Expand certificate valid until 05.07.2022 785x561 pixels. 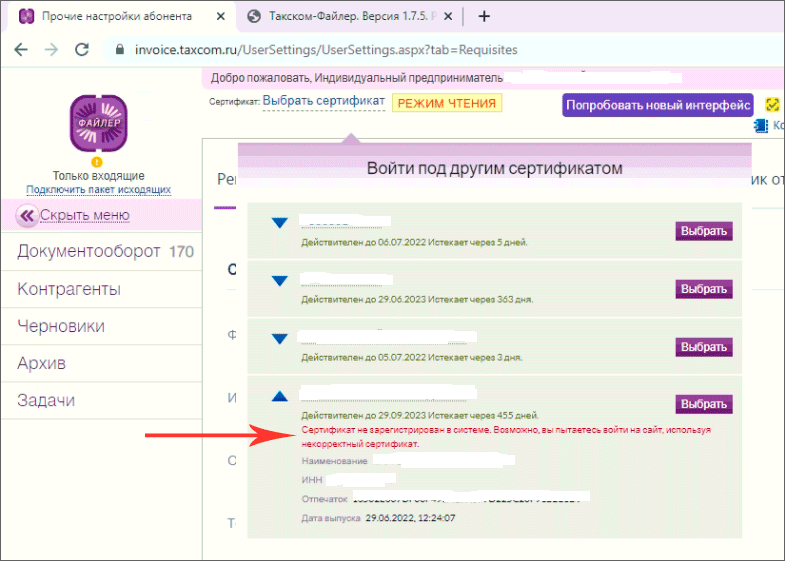(279, 339)
